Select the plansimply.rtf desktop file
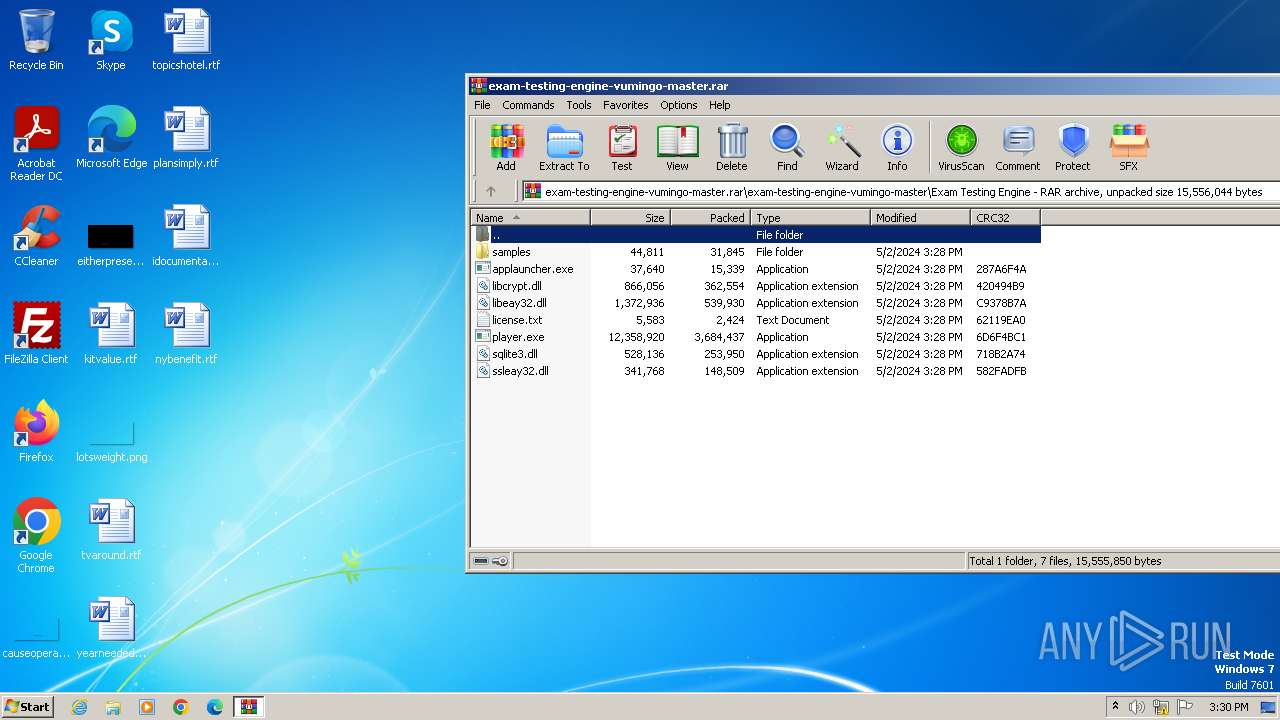 pyautogui.click(x=186, y=138)
